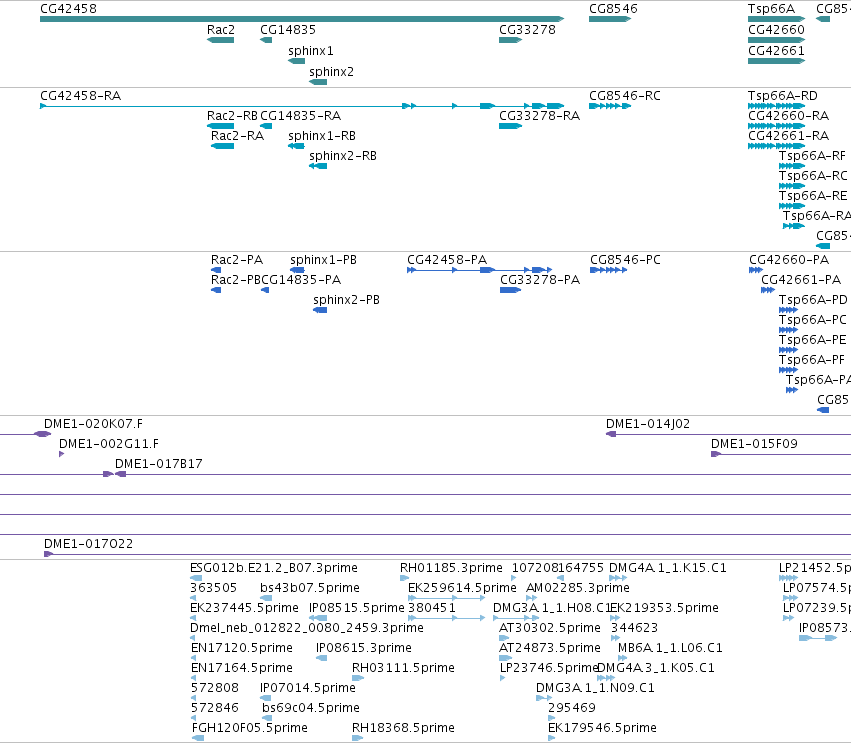Select EST bs43b07.5prime
Image resolution: width=851 pixels, height=743 pixels.
pos(266,598)
